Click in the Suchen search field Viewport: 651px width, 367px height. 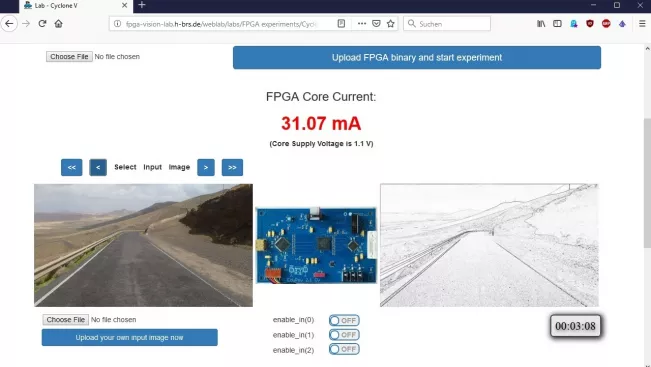point(447,24)
